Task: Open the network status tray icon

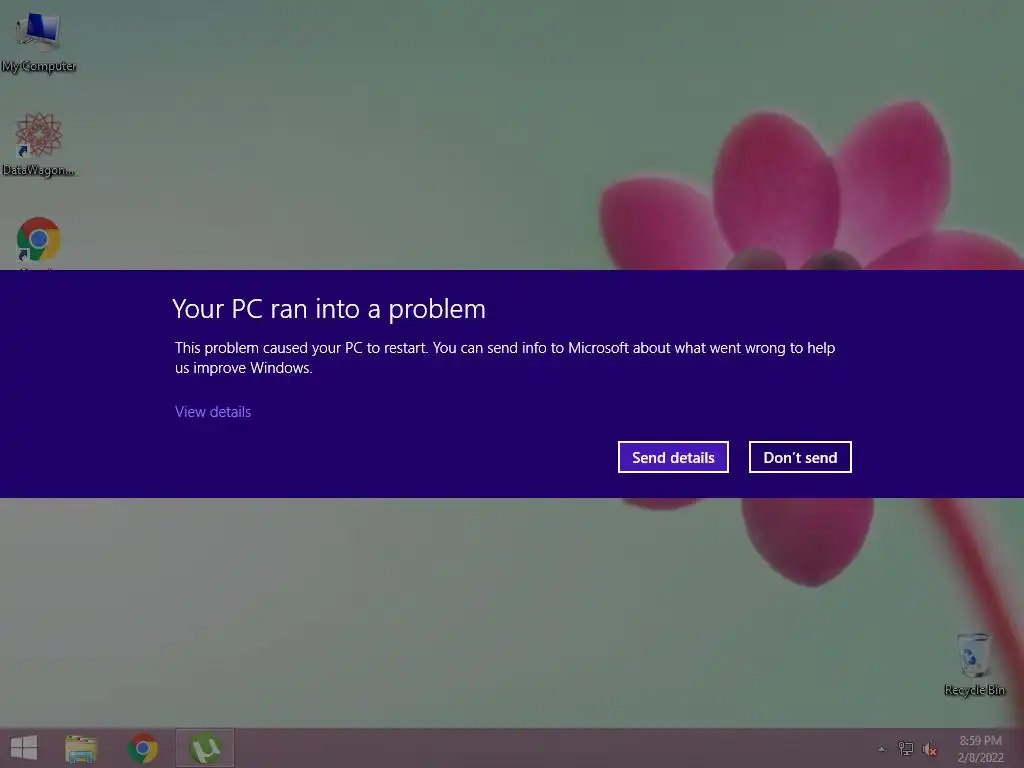Action: coord(906,748)
